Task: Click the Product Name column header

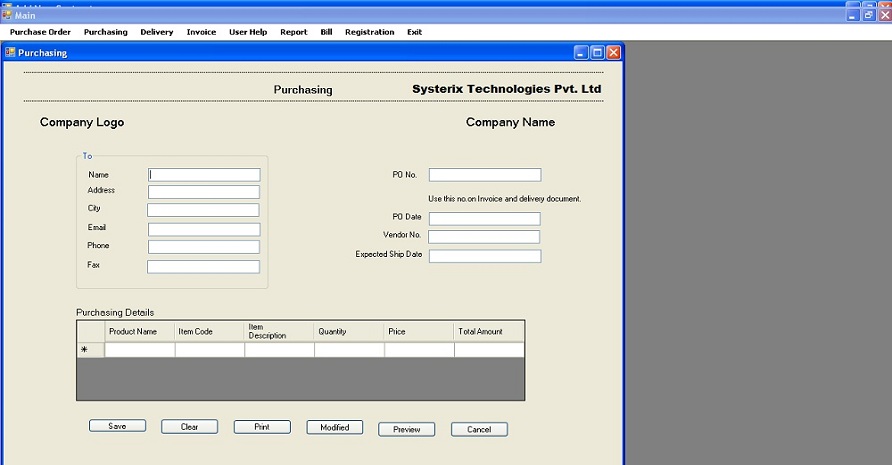Action: pos(139,331)
